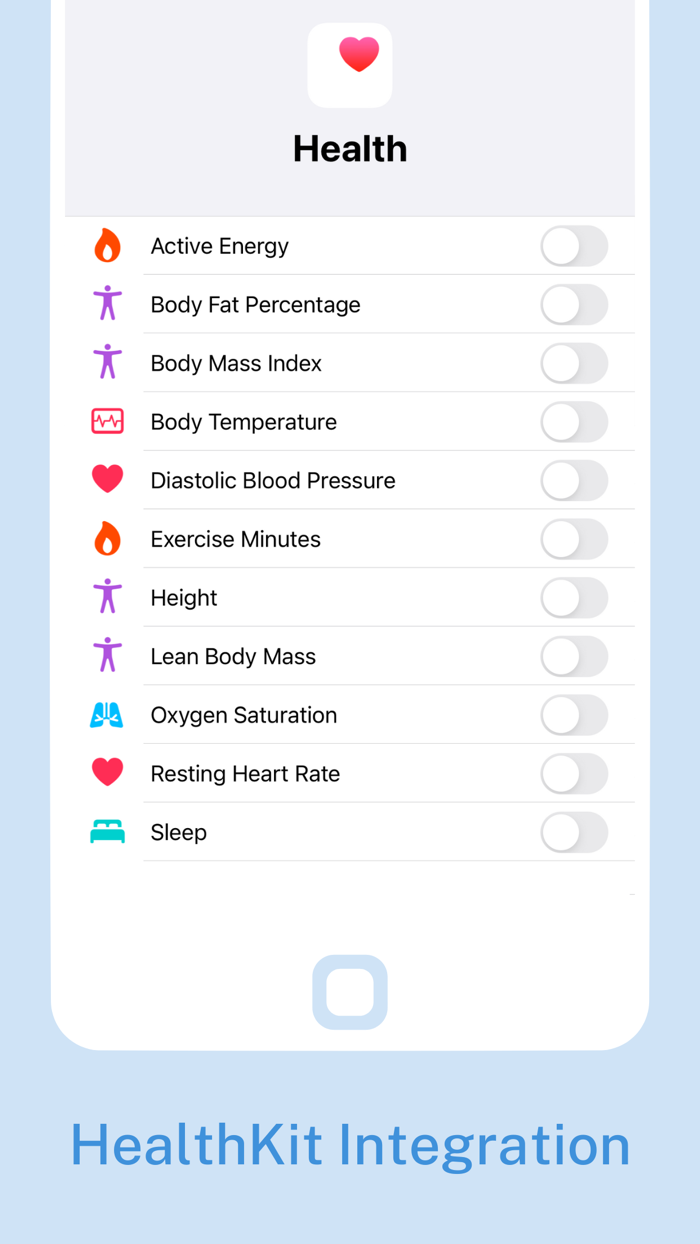Image resolution: width=700 pixels, height=1244 pixels.
Task: Turn on the Resting Heart Rate toggle
Action: point(575,773)
